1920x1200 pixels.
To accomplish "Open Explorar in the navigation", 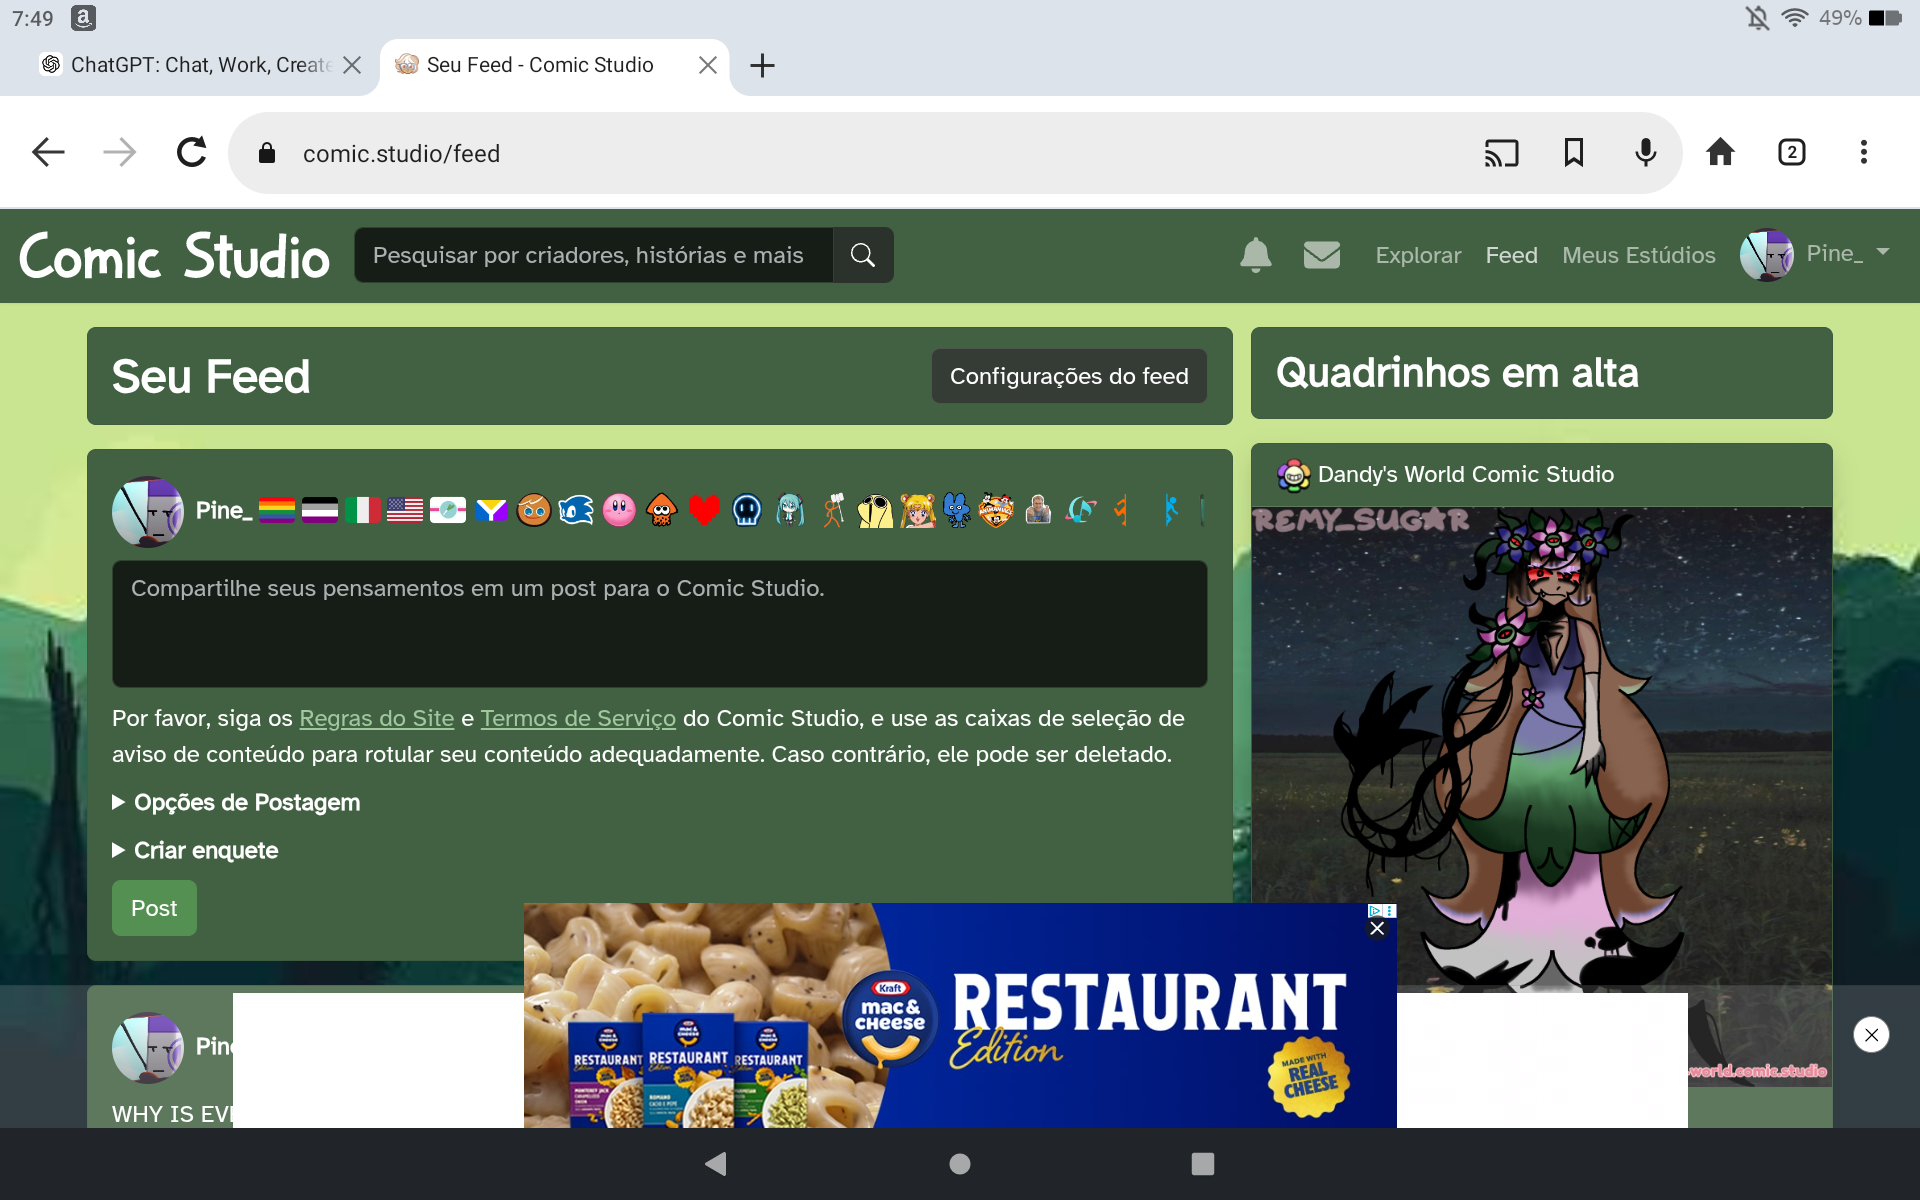I will pos(1418,255).
